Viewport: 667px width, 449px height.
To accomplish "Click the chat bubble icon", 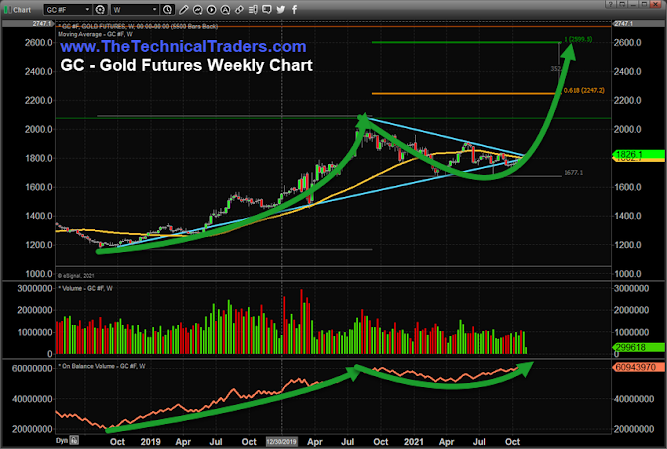I will pyautogui.click(x=267, y=9).
